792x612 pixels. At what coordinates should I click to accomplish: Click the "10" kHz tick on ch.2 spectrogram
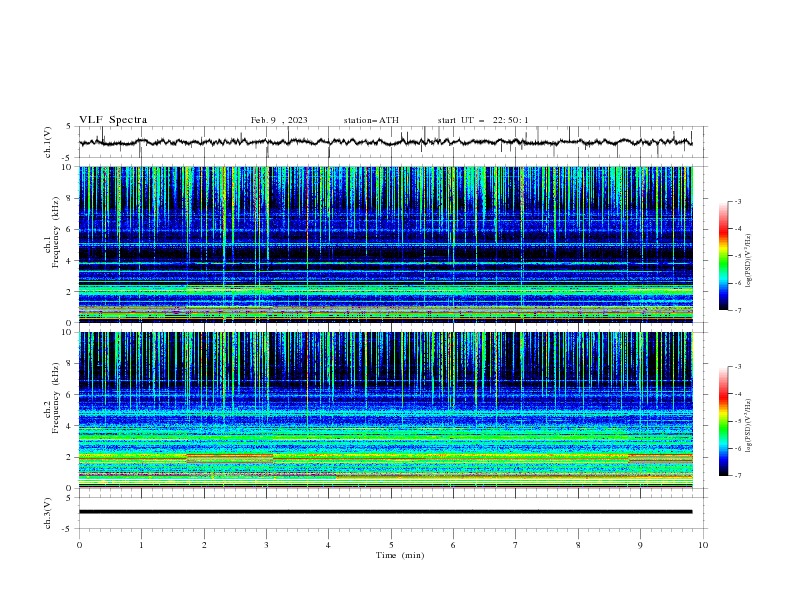pos(68,332)
